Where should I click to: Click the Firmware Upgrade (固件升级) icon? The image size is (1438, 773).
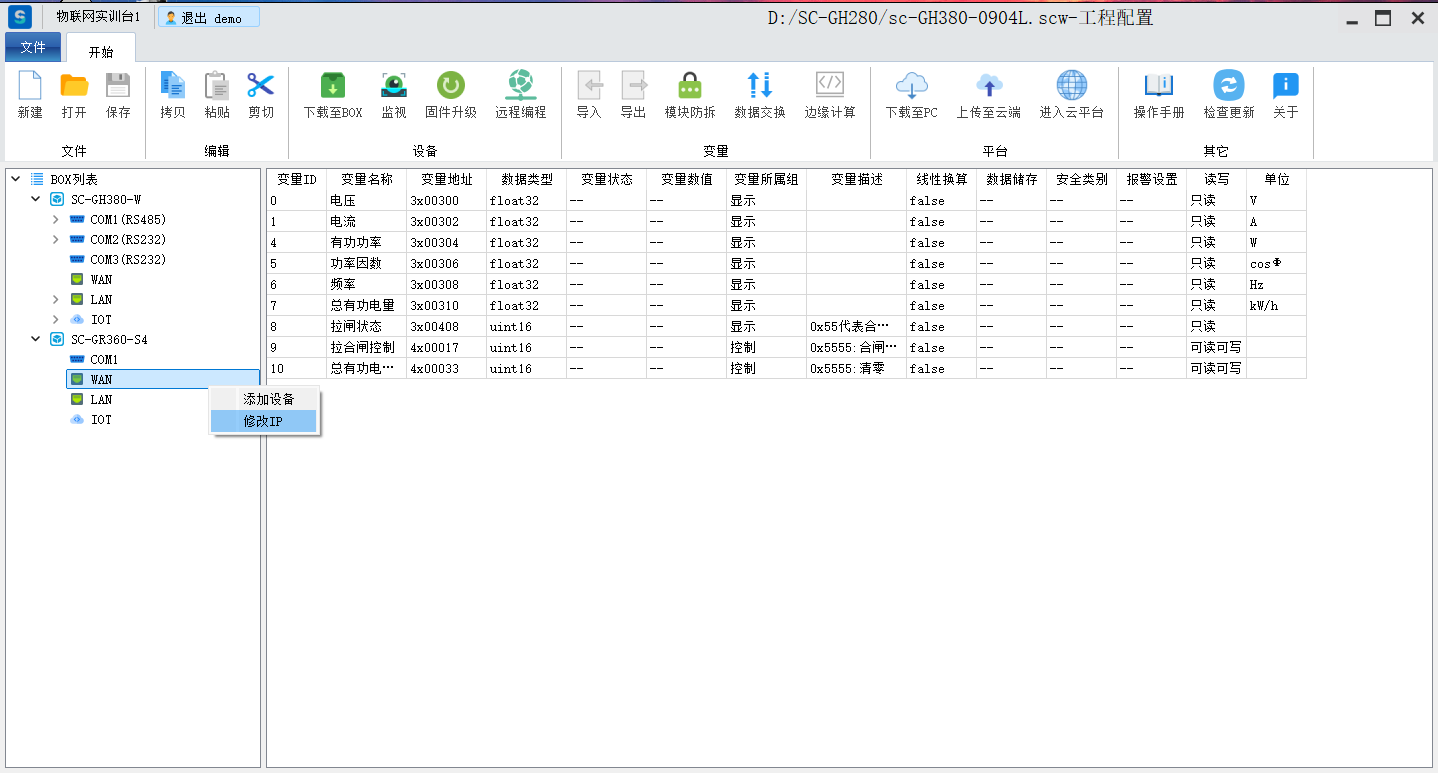pos(450,87)
